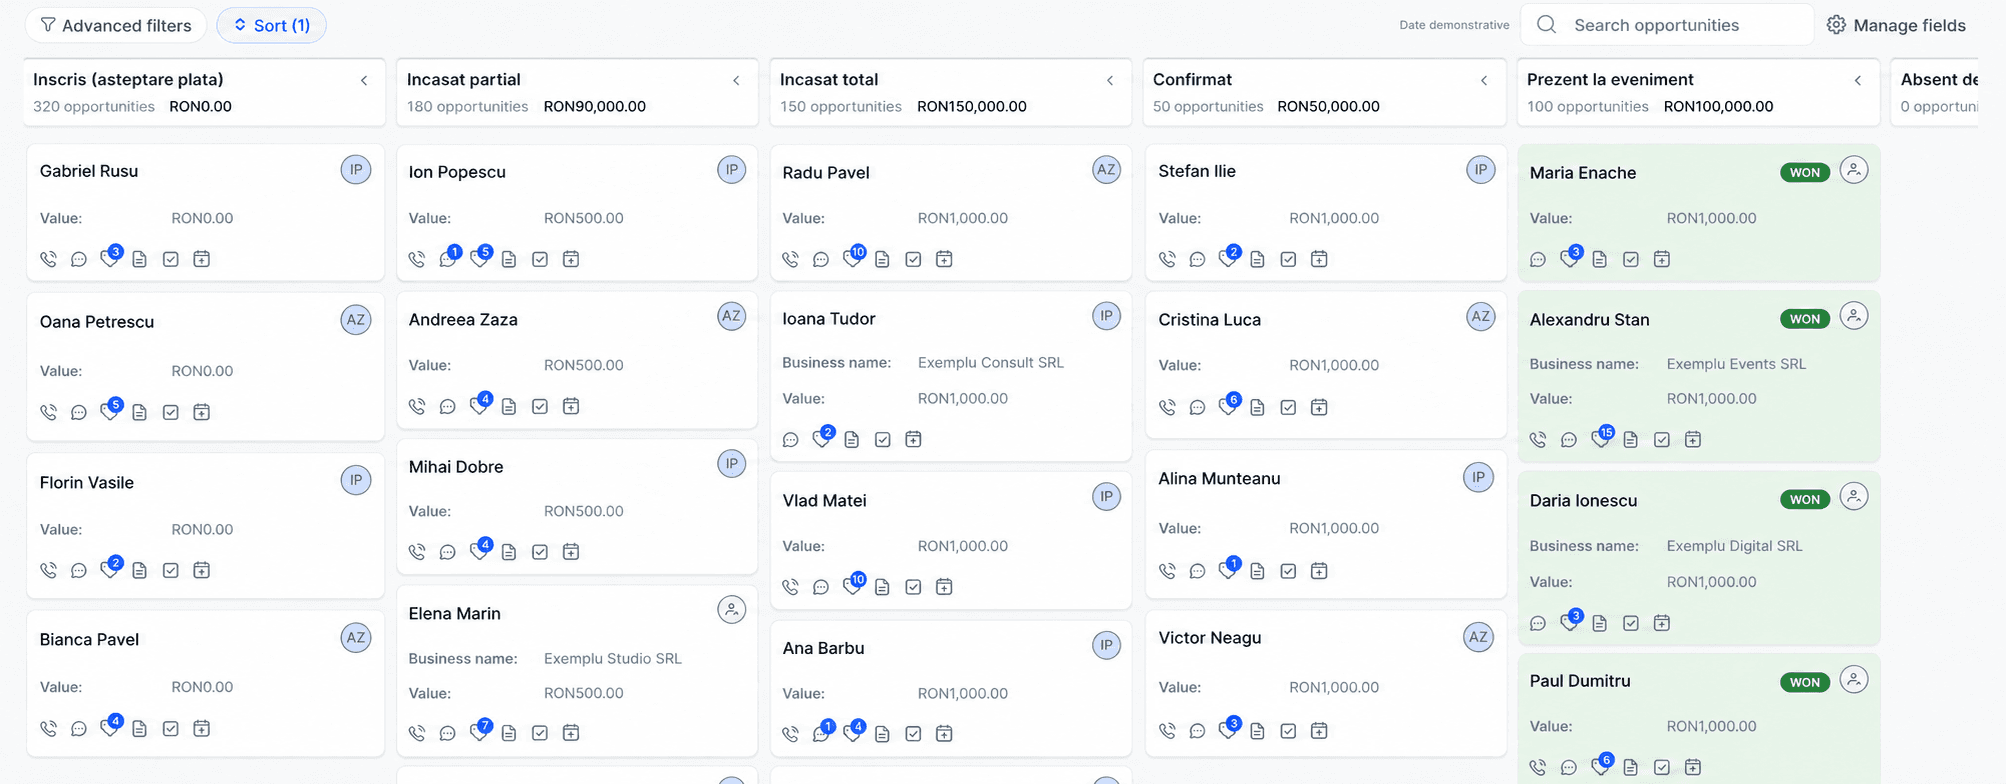Open calendar appointment icon on Andreea Zaza card
The height and width of the screenshot is (784, 2006).
tap(571, 406)
